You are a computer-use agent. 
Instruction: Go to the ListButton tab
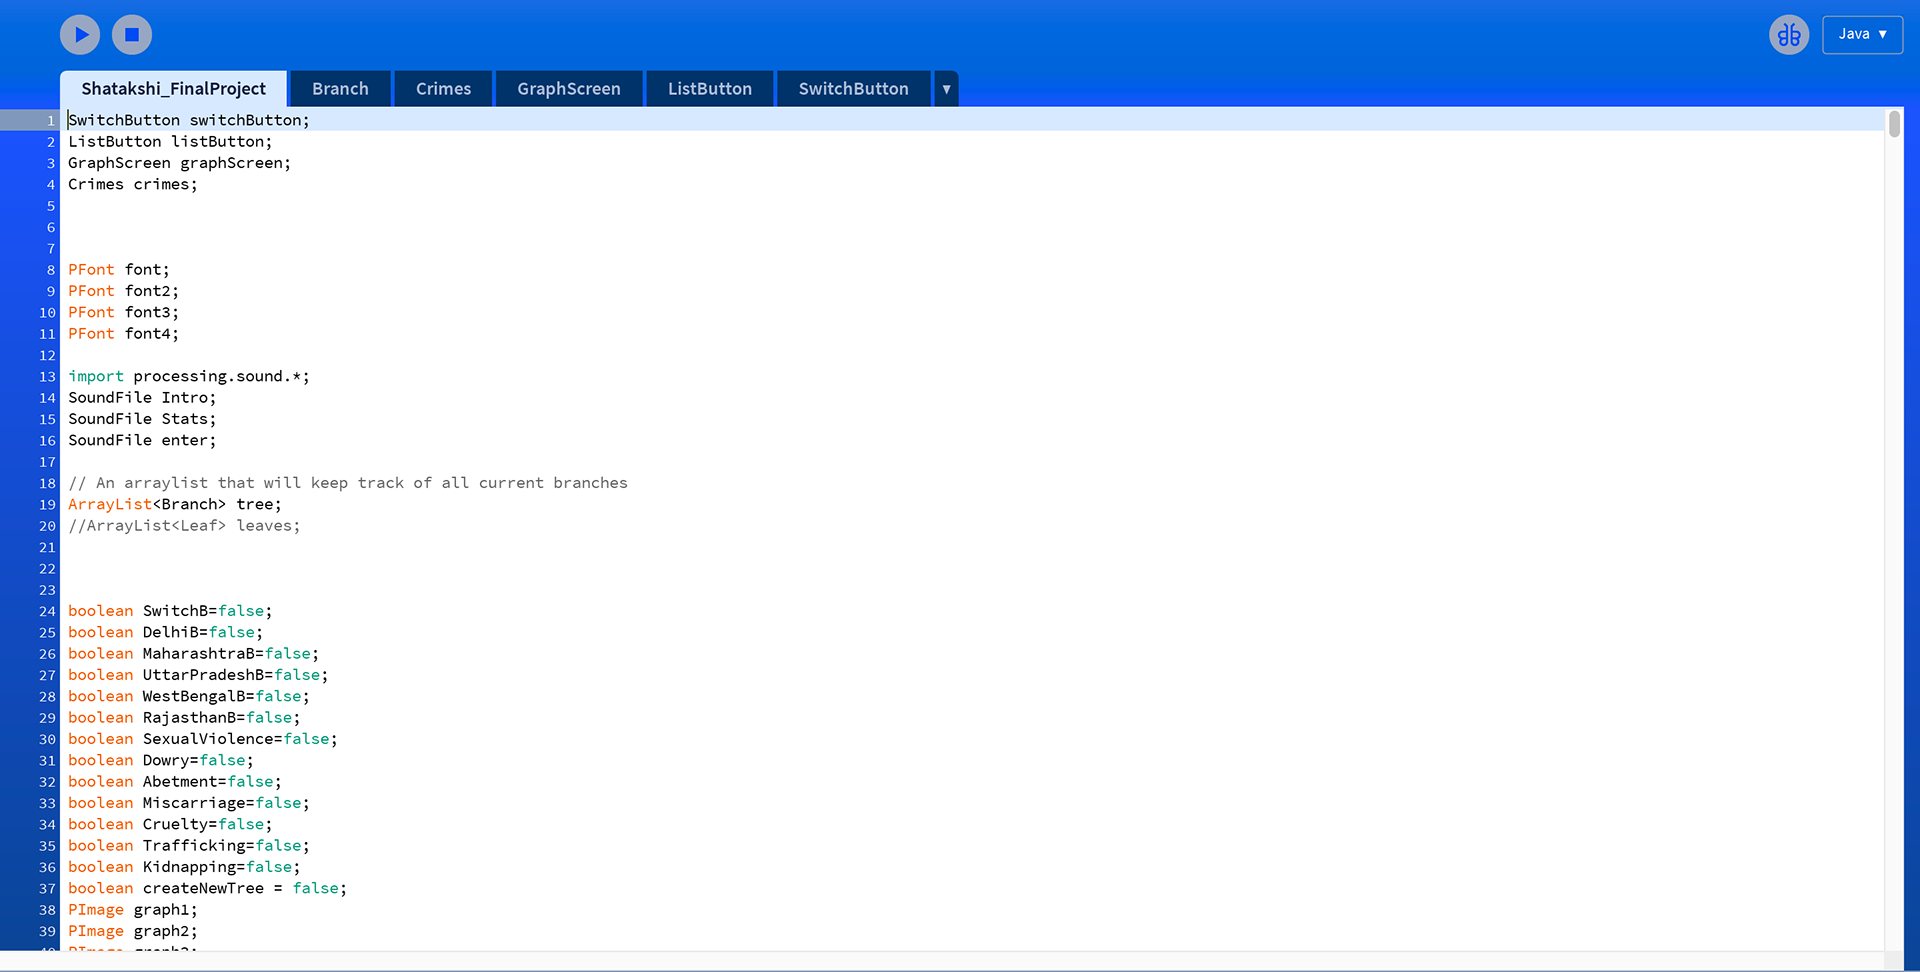[710, 89]
